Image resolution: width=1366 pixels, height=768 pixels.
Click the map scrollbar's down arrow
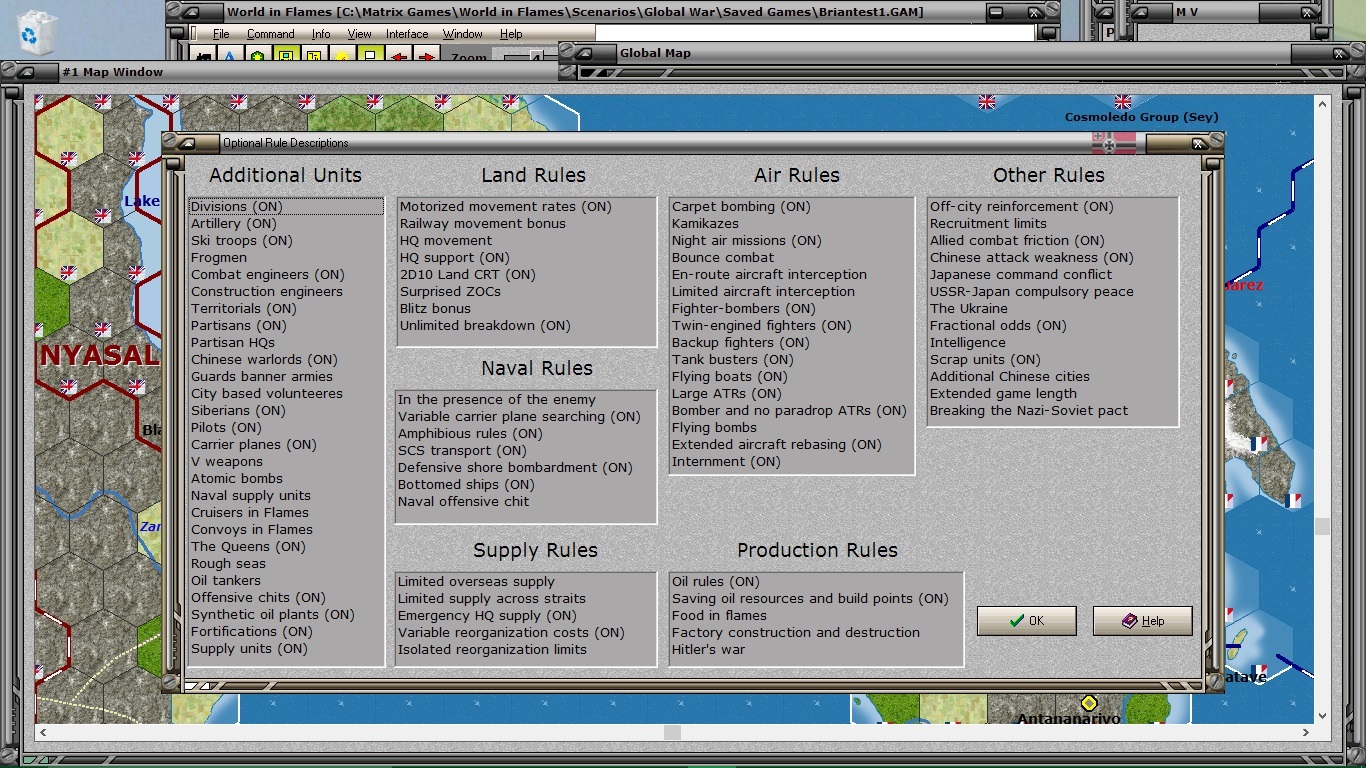1322,716
